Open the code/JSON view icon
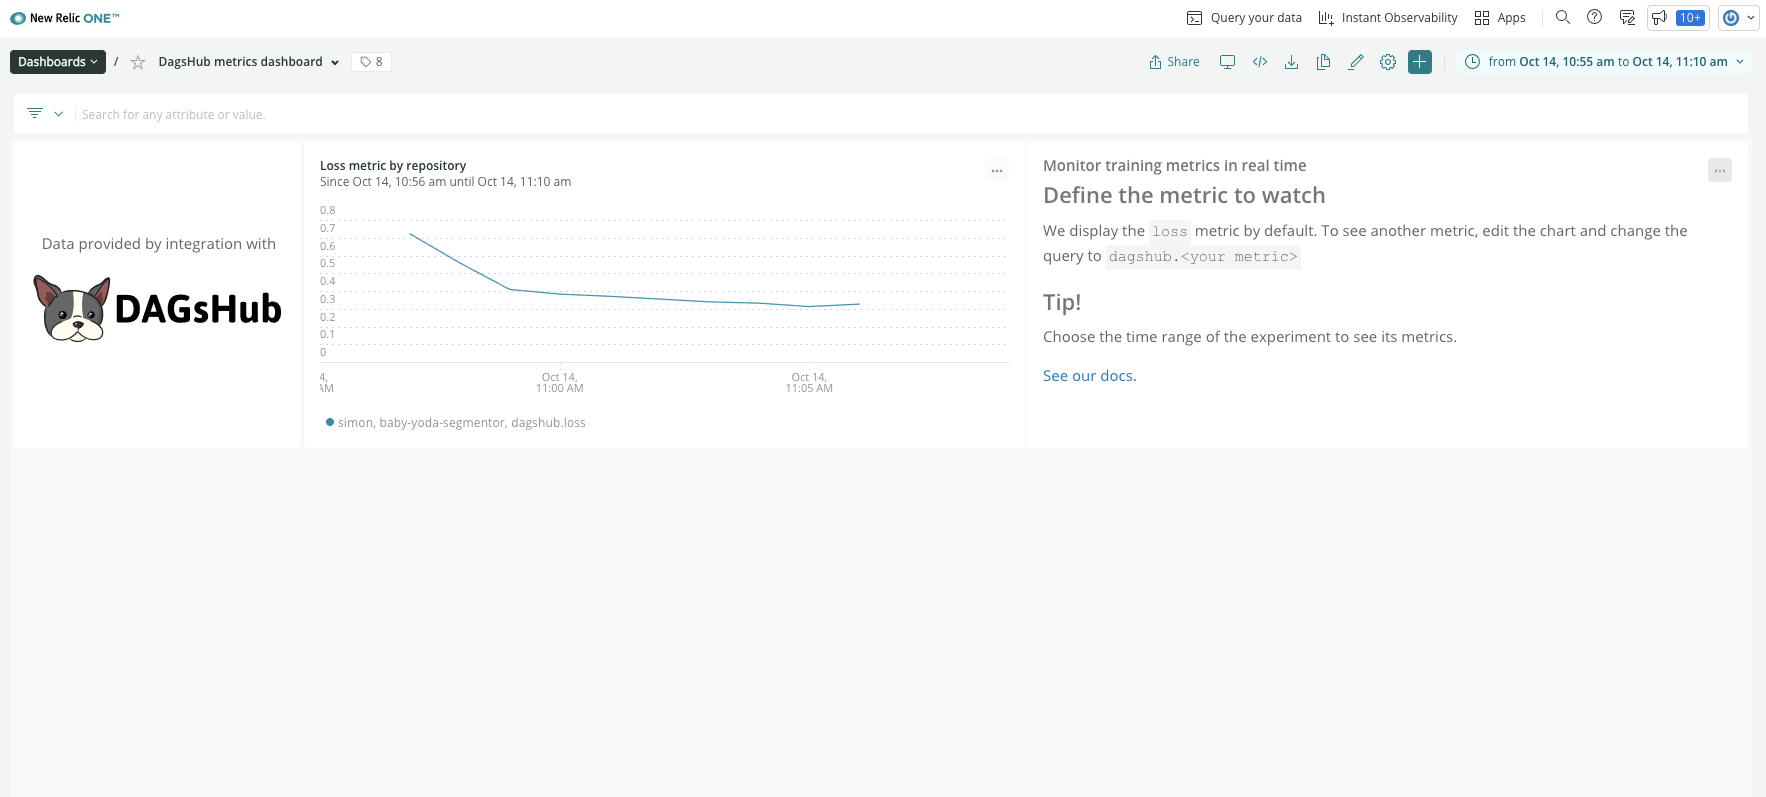The width and height of the screenshot is (1766, 797). pyautogui.click(x=1260, y=62)
